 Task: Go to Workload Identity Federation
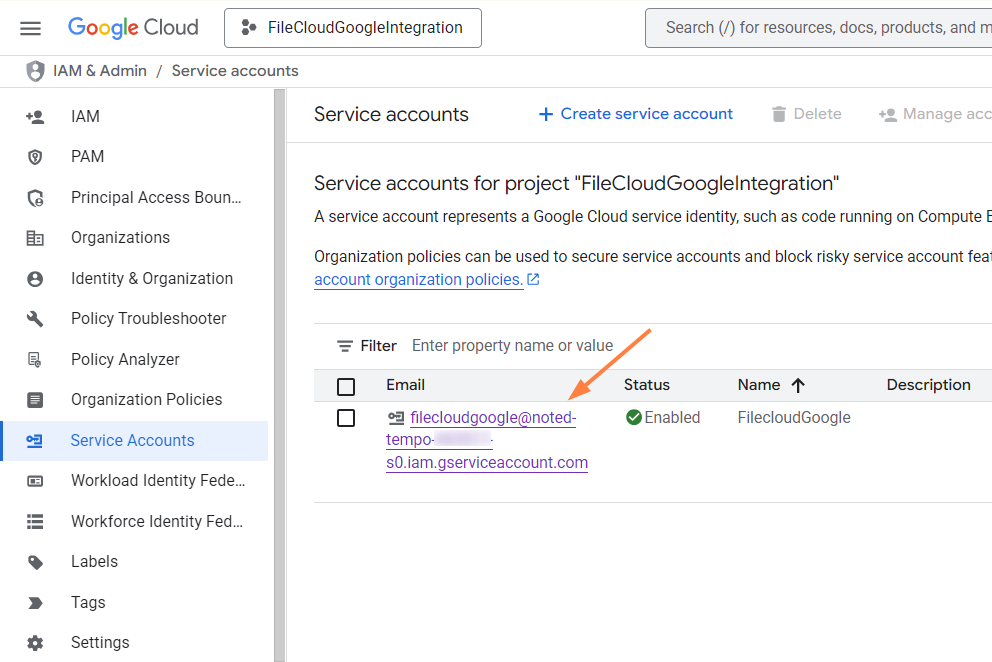(157, 481)
